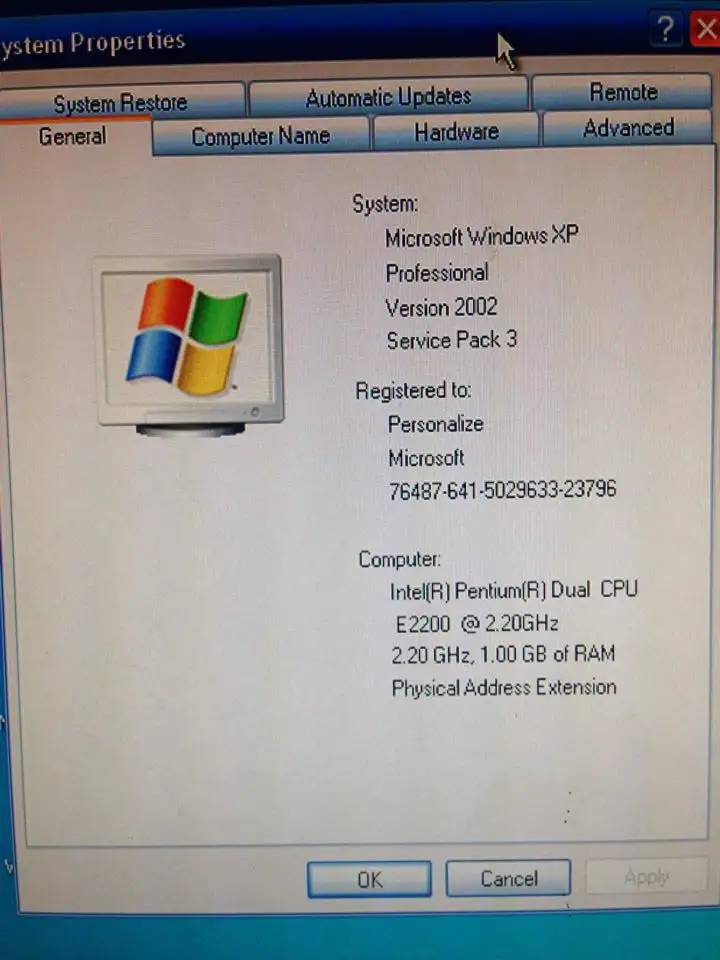The image size is (720, 960).
Task: Click the General tab
Action: (x=72, y=136)
